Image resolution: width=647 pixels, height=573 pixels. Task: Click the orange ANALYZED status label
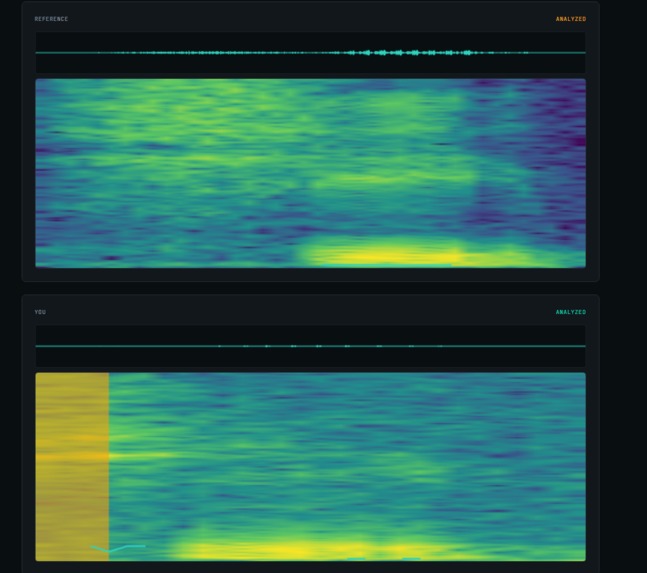(571, 19)
